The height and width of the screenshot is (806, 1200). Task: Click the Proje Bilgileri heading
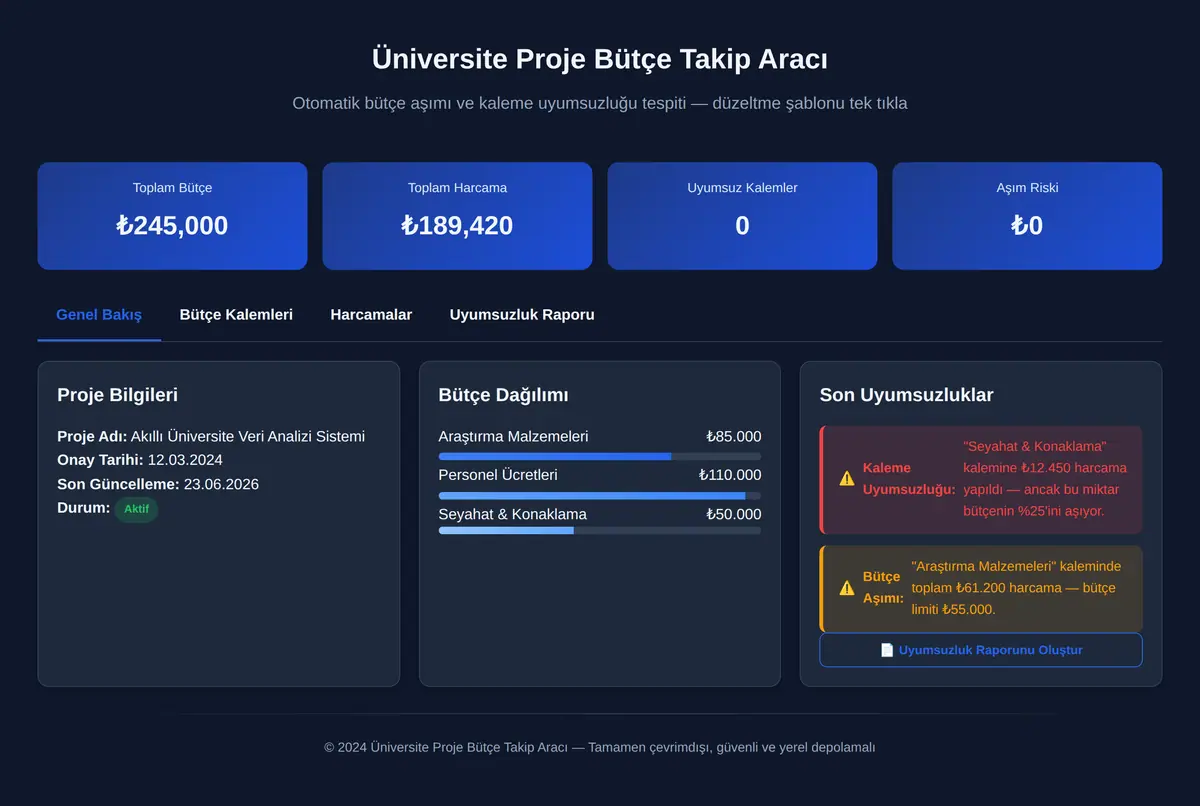click(118, 395)
